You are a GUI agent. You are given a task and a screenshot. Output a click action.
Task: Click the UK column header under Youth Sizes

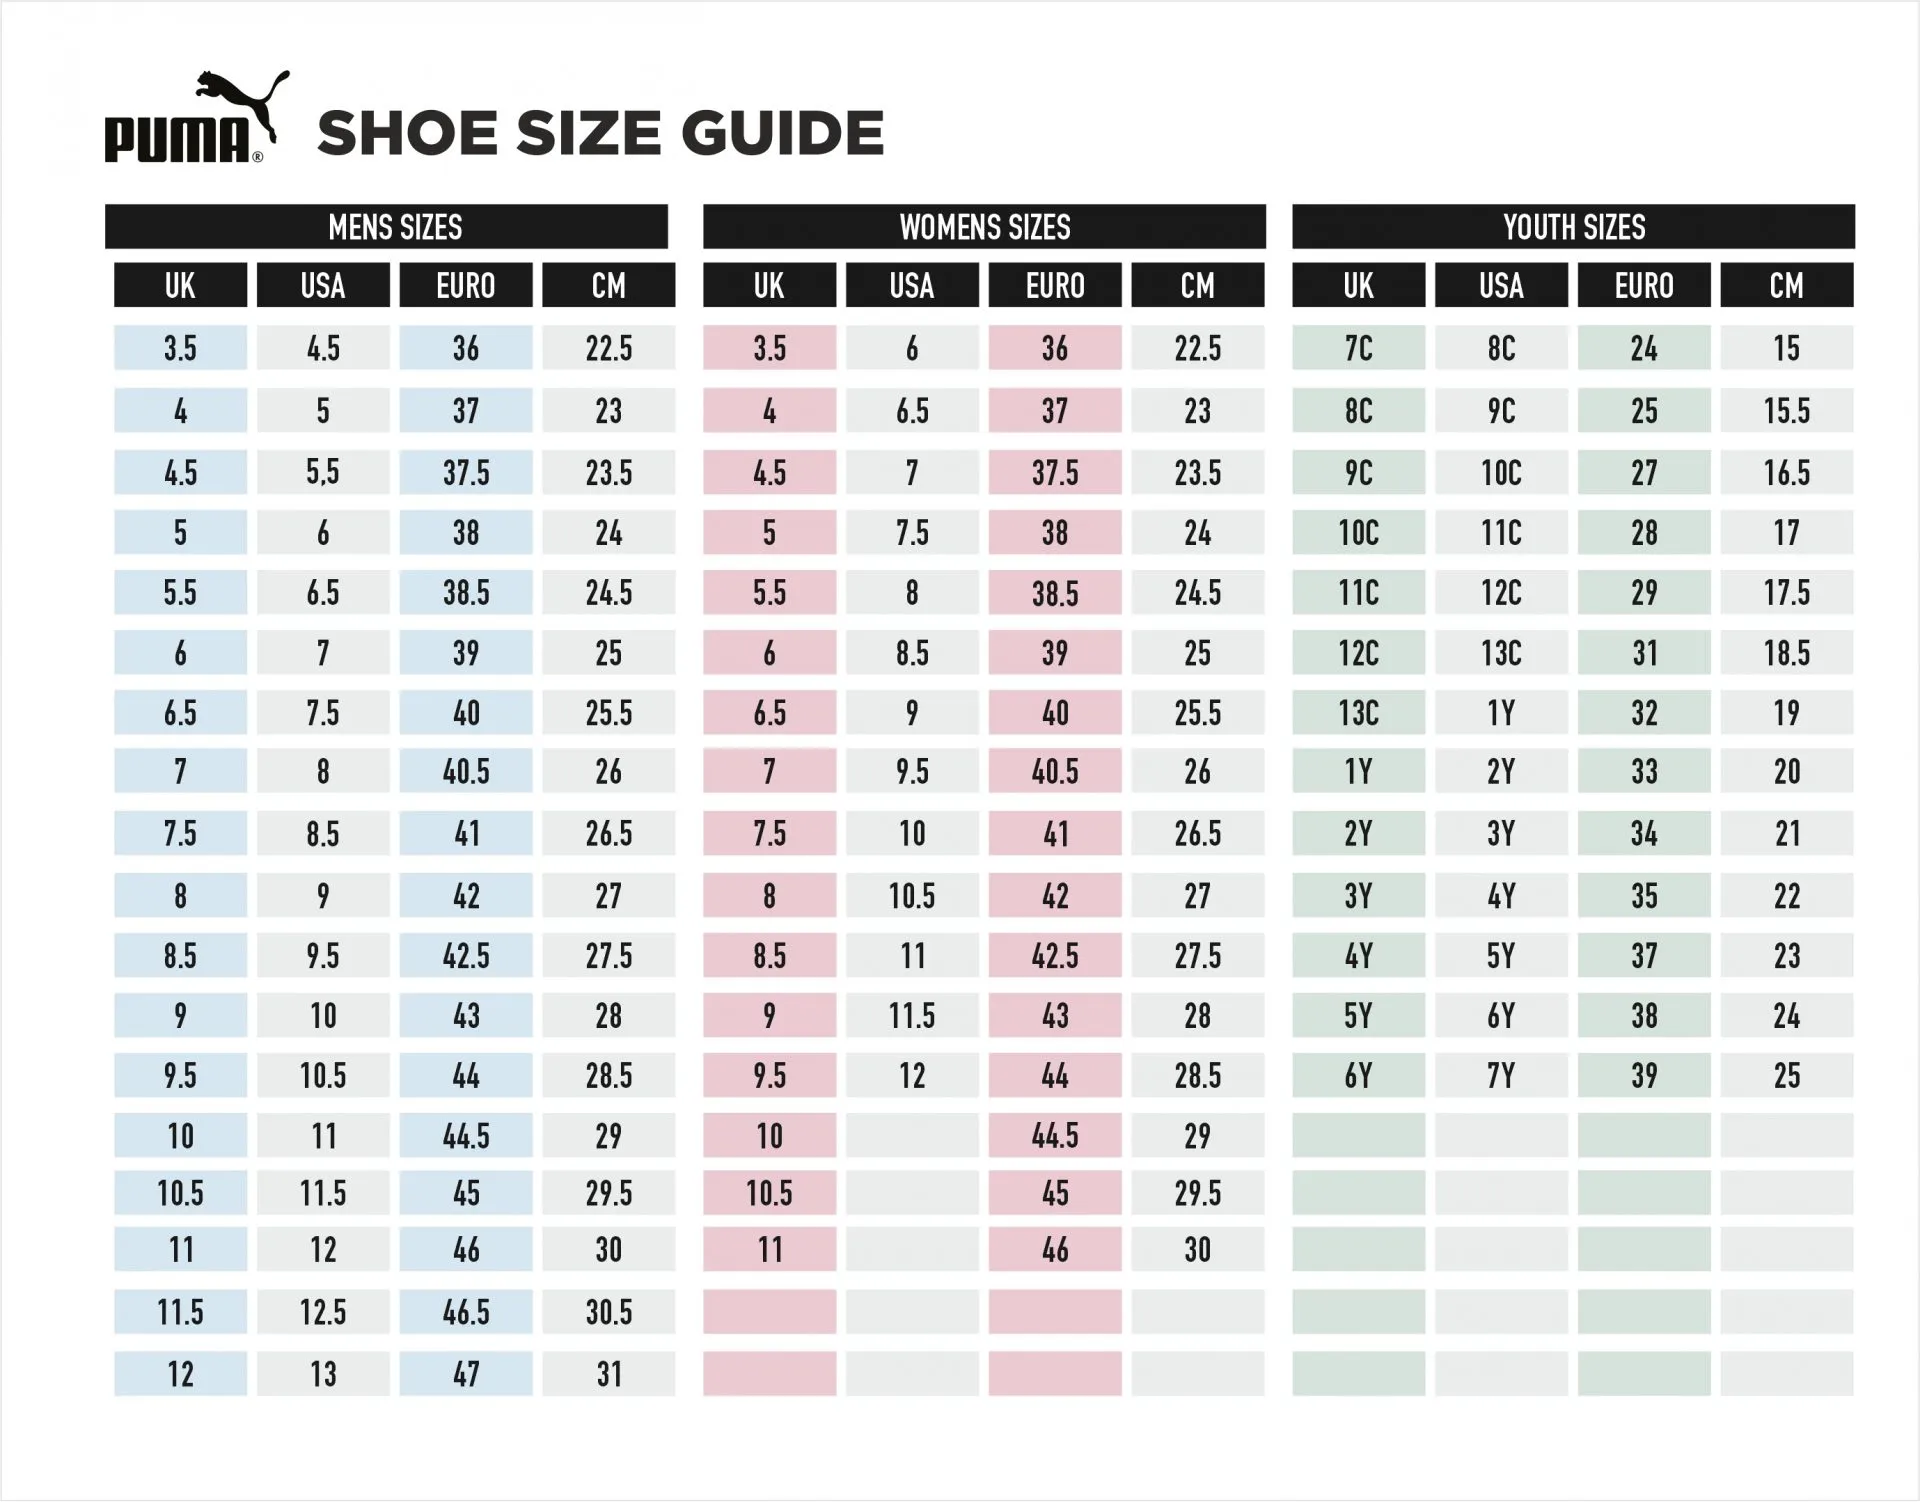point(1358,285)
